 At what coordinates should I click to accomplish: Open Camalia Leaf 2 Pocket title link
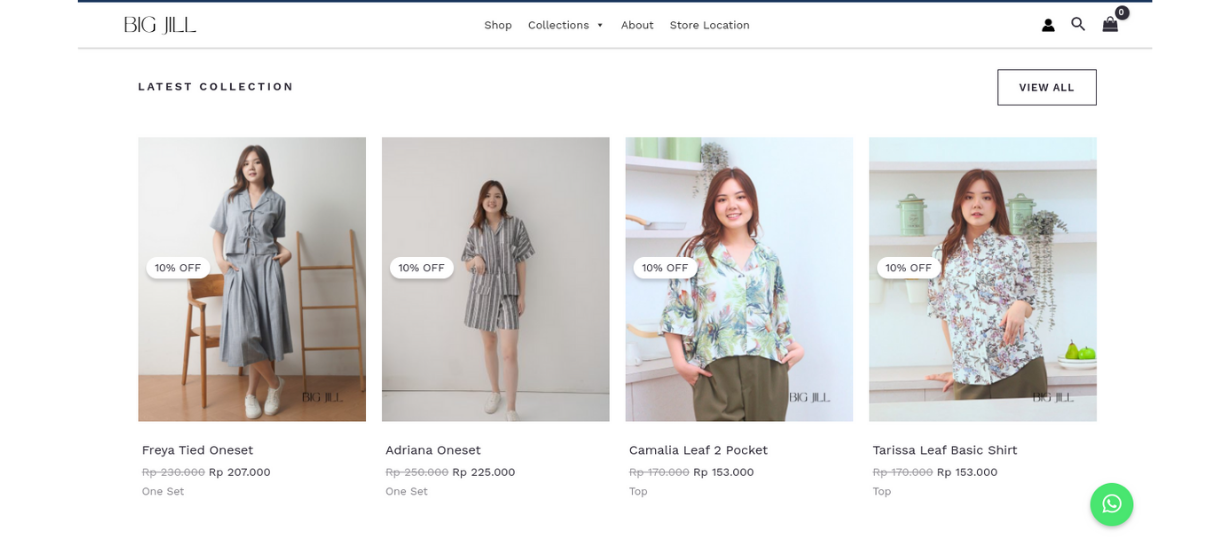click(698, 450)
